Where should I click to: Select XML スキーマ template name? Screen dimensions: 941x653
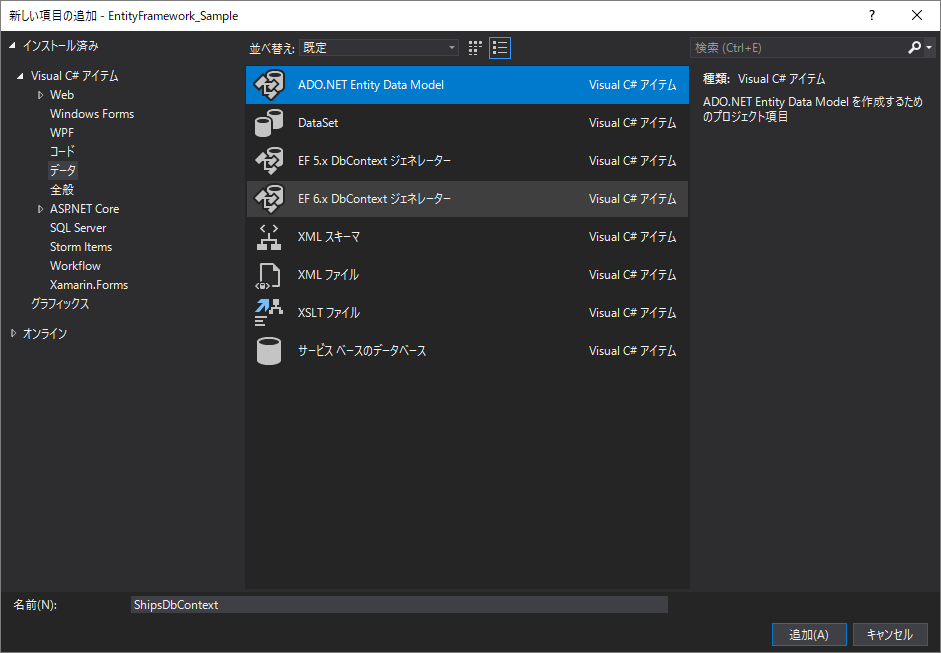coord(329,237)
